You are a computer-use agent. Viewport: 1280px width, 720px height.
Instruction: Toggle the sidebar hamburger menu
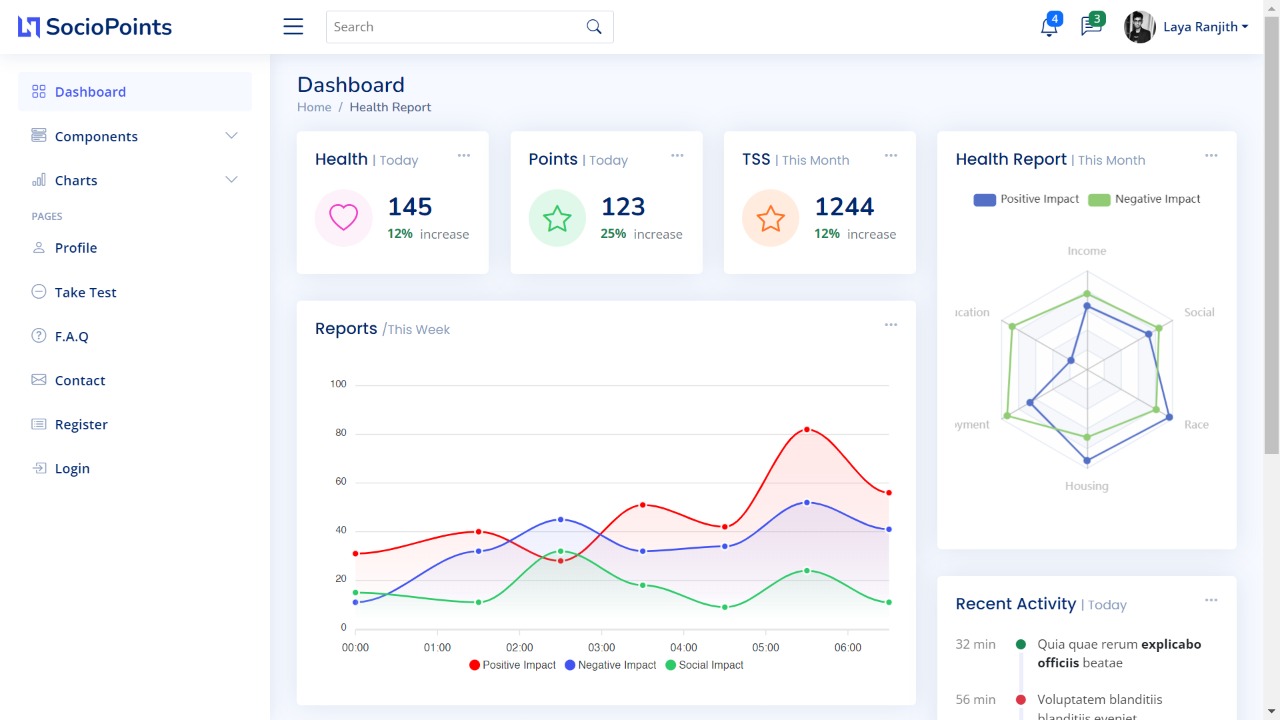[x=293, y=27]
